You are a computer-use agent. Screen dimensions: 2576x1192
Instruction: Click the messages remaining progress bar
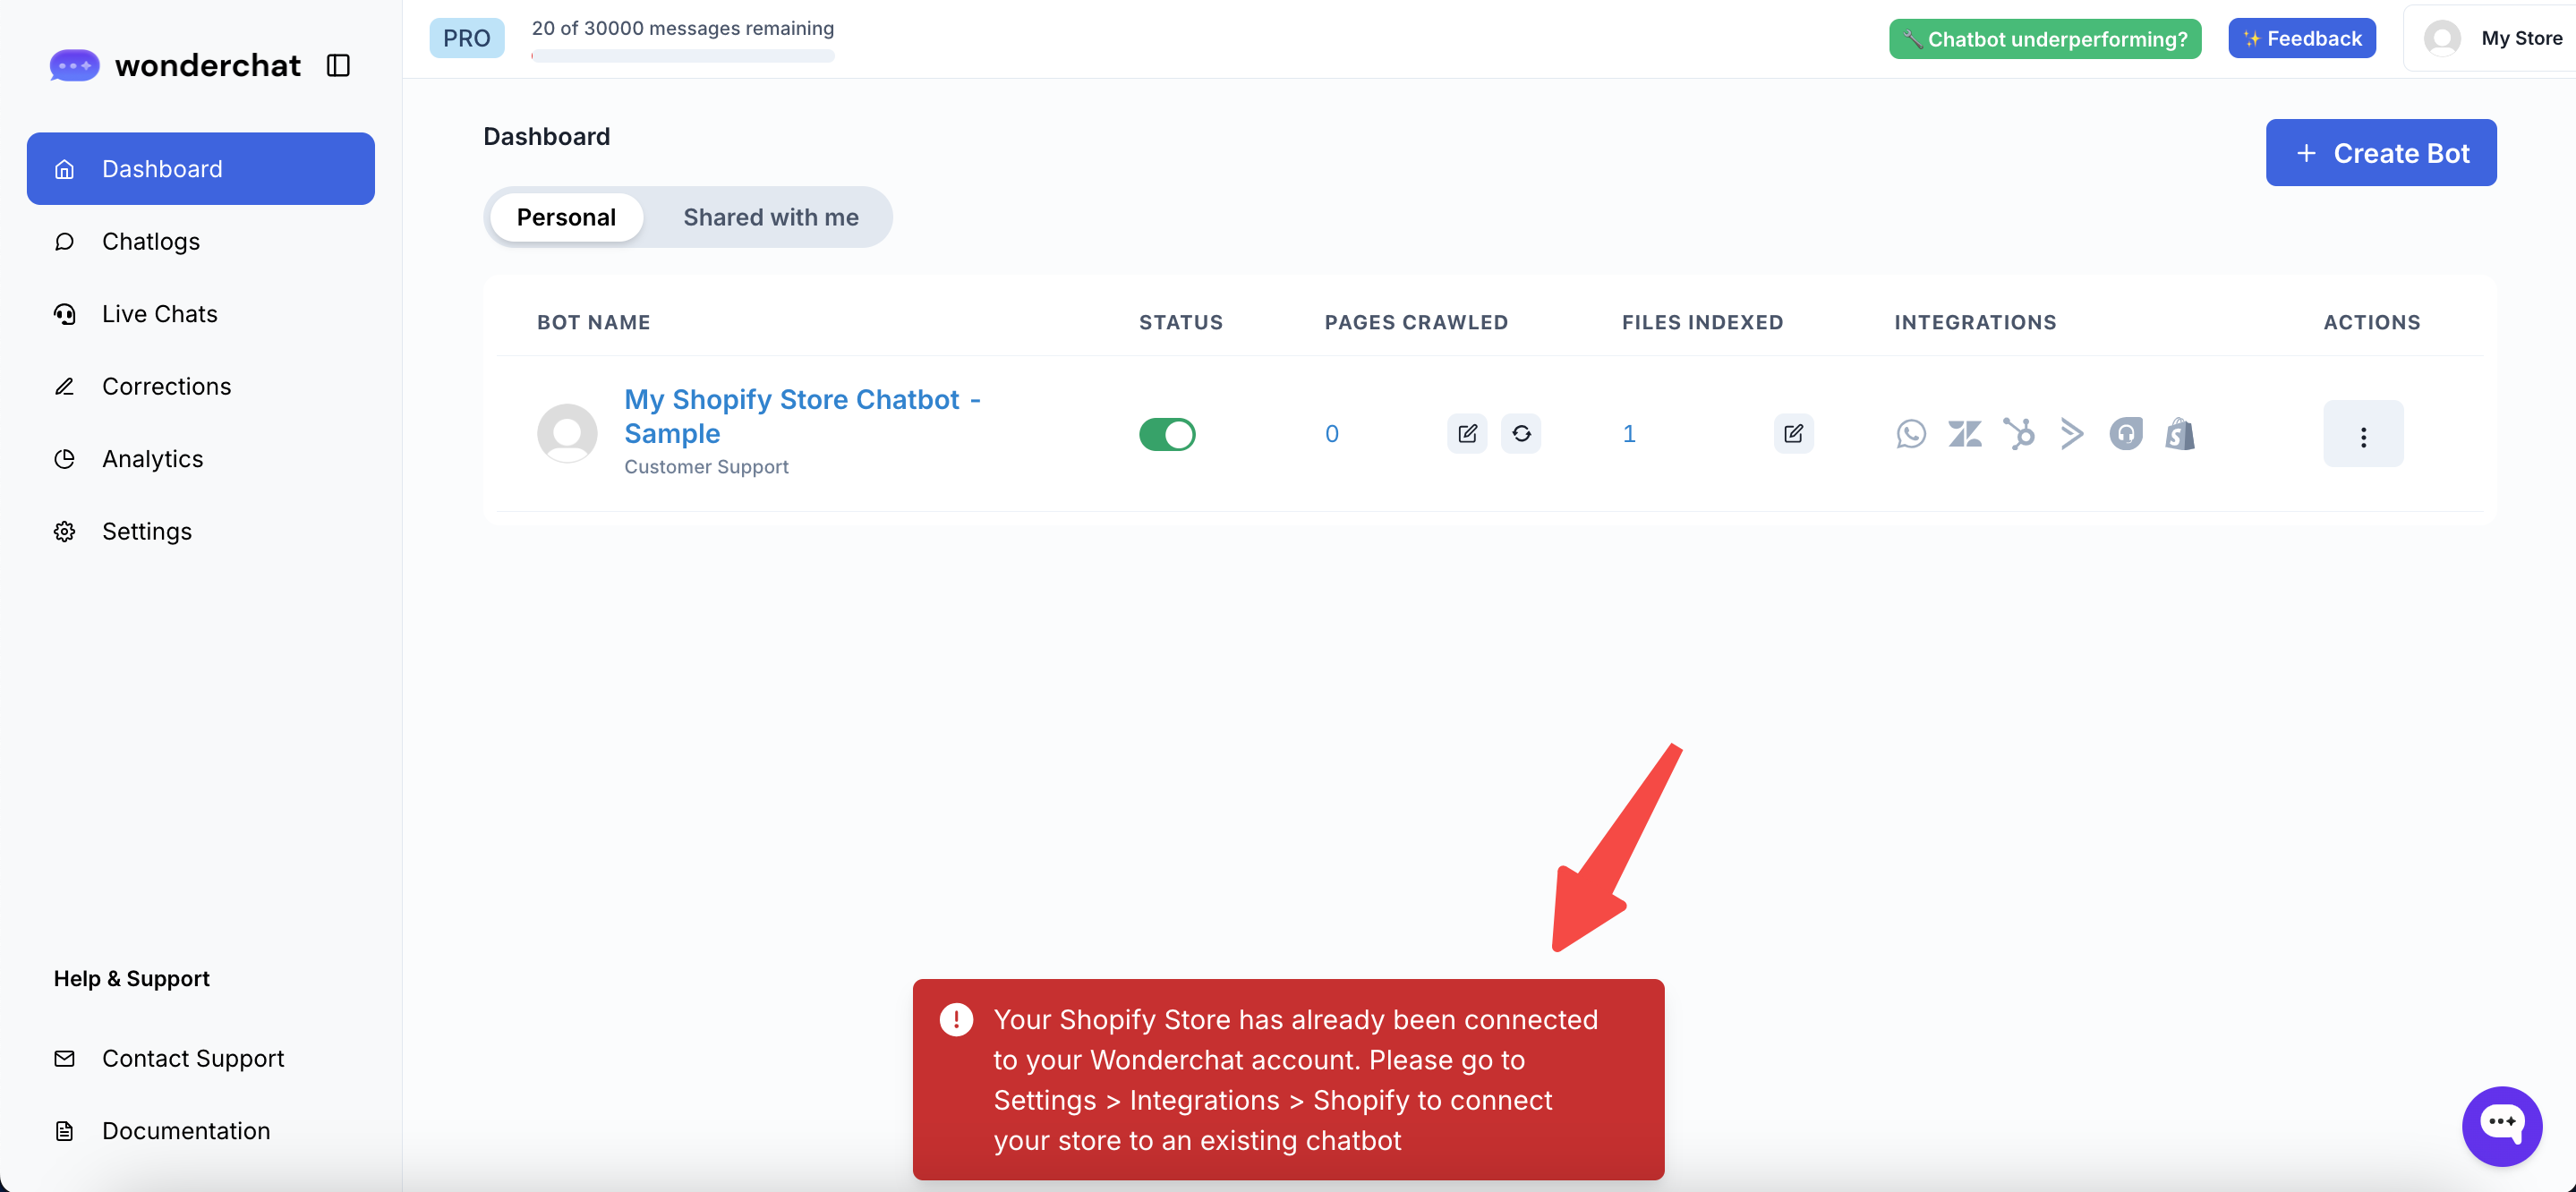click(683, 56)
